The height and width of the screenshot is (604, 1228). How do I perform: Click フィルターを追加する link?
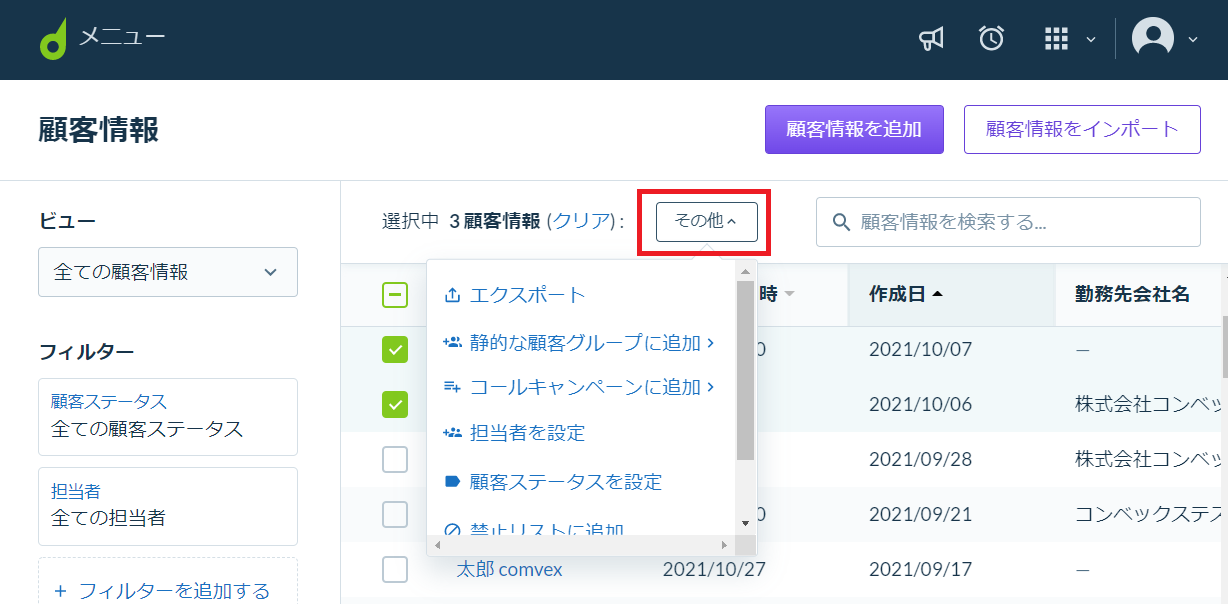click(x=163, y=591)
